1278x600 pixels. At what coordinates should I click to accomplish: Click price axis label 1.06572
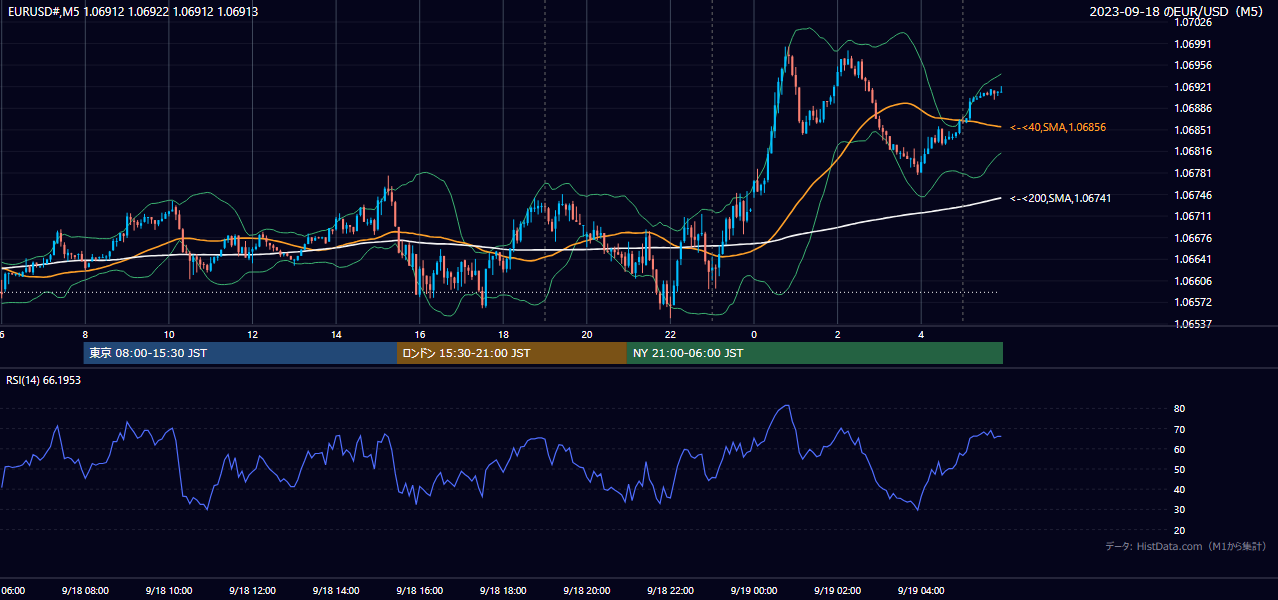click(x=1192, y=302)
